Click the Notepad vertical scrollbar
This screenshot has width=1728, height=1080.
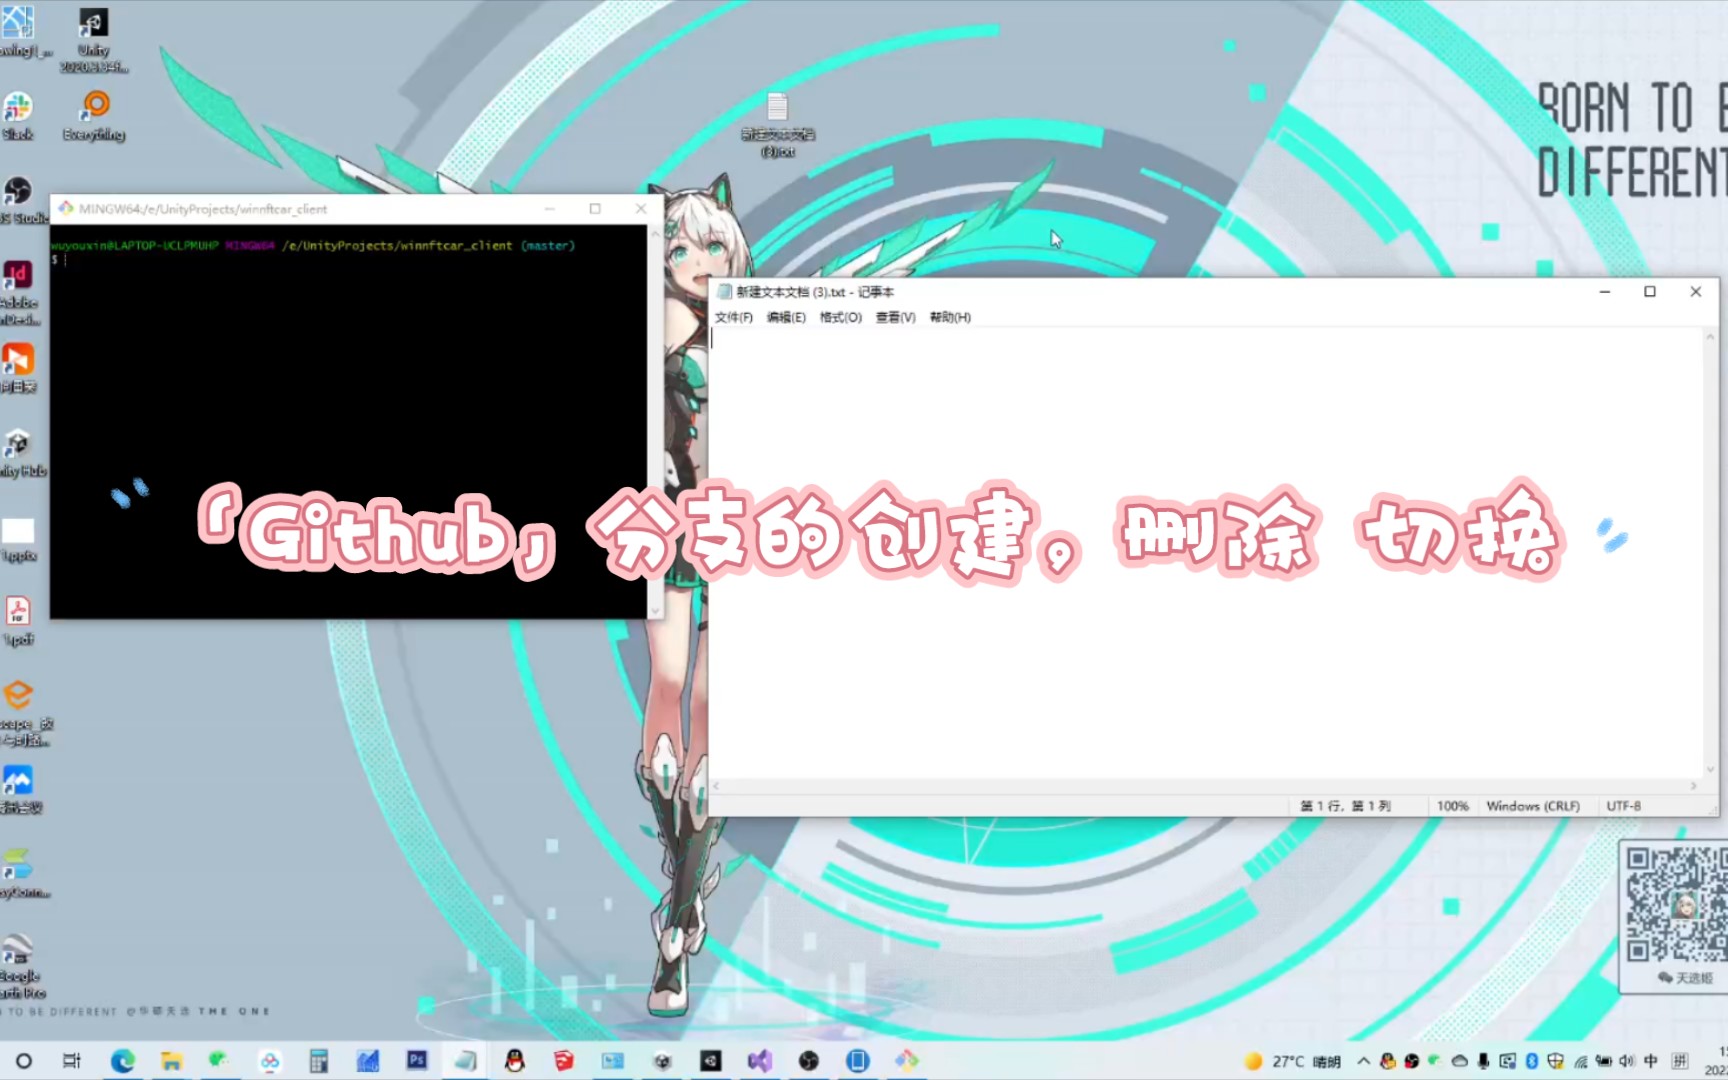(1710, 552)
